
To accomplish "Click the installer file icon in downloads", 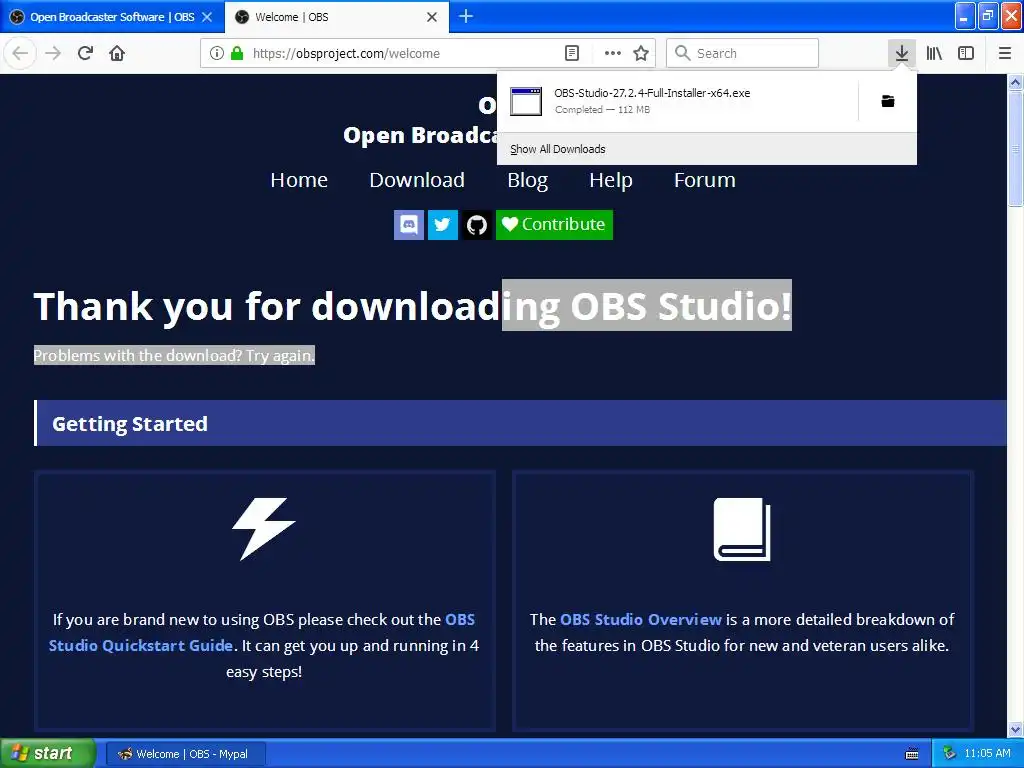I will (x=526, y=101).
